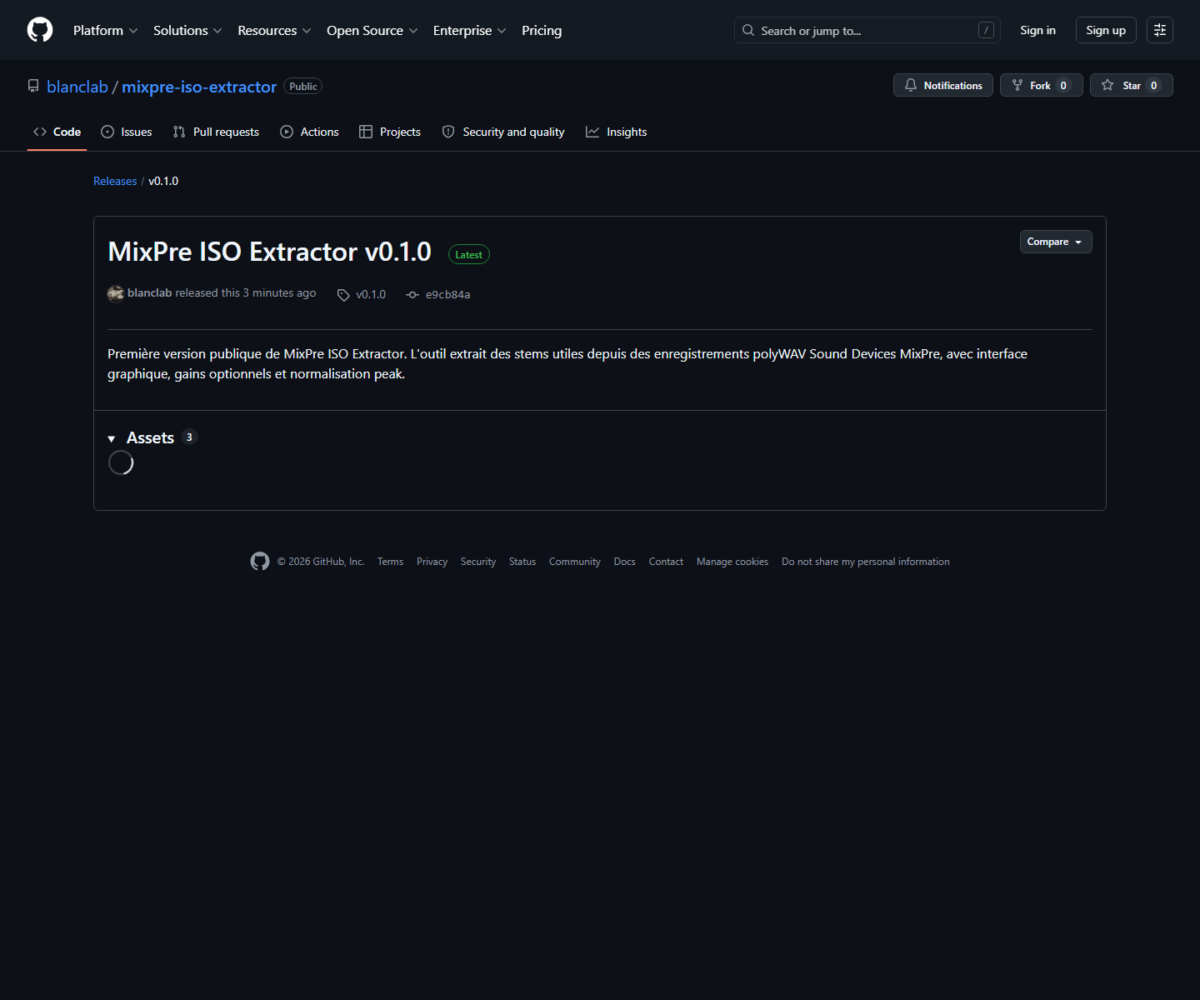Click the MixPre ISO Extractor v0.1.0 title

pyautogui.click(x=269, y=252)
